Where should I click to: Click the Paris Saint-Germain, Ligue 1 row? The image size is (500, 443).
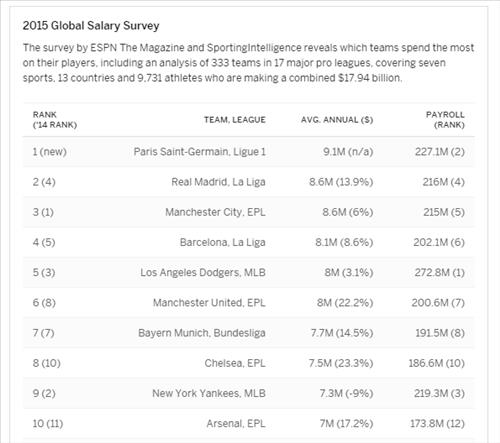pyautogui.click(x=249, y=152)
